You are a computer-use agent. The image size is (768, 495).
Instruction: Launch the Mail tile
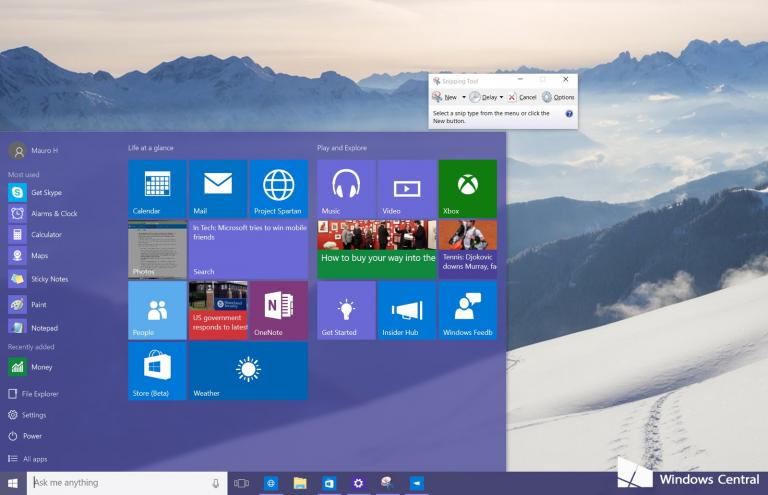[x=217, y=188]
